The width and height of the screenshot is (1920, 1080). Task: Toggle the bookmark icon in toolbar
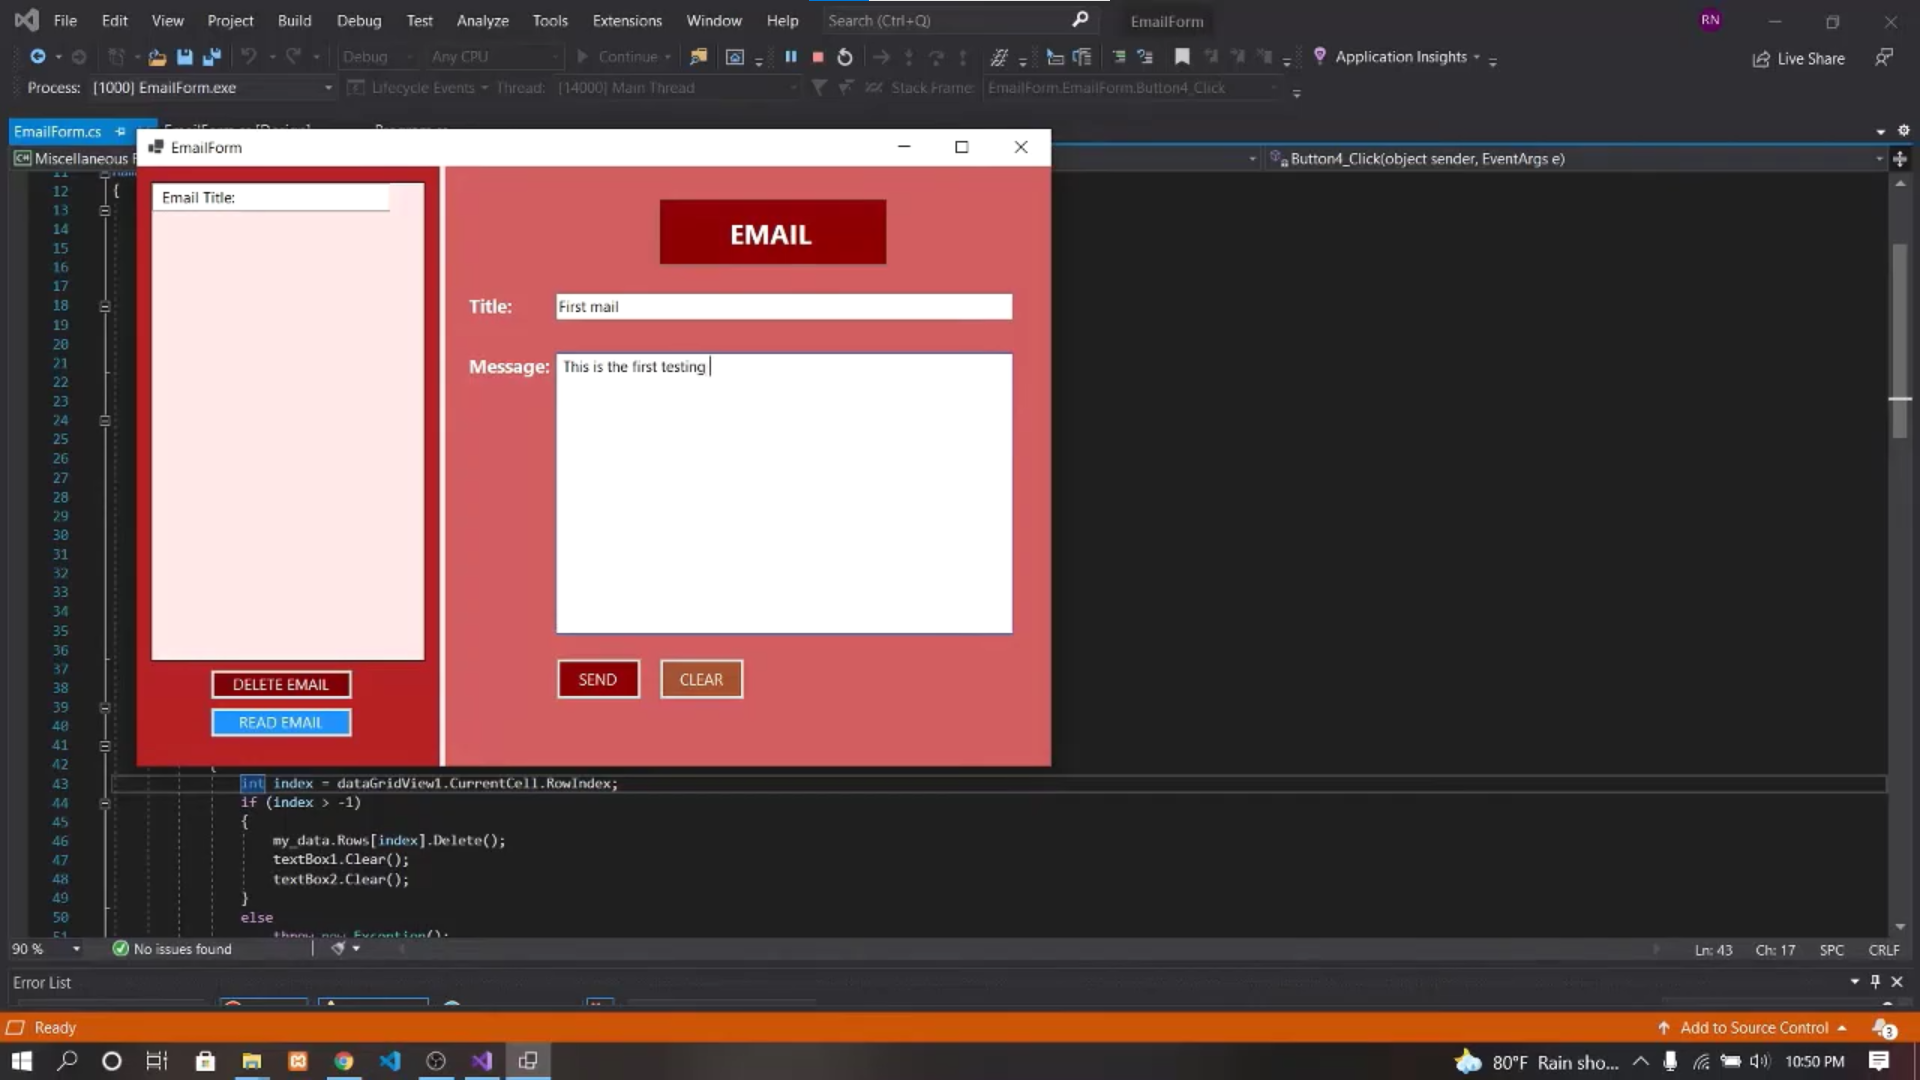pyautogui.click(x=1182, y=57)
